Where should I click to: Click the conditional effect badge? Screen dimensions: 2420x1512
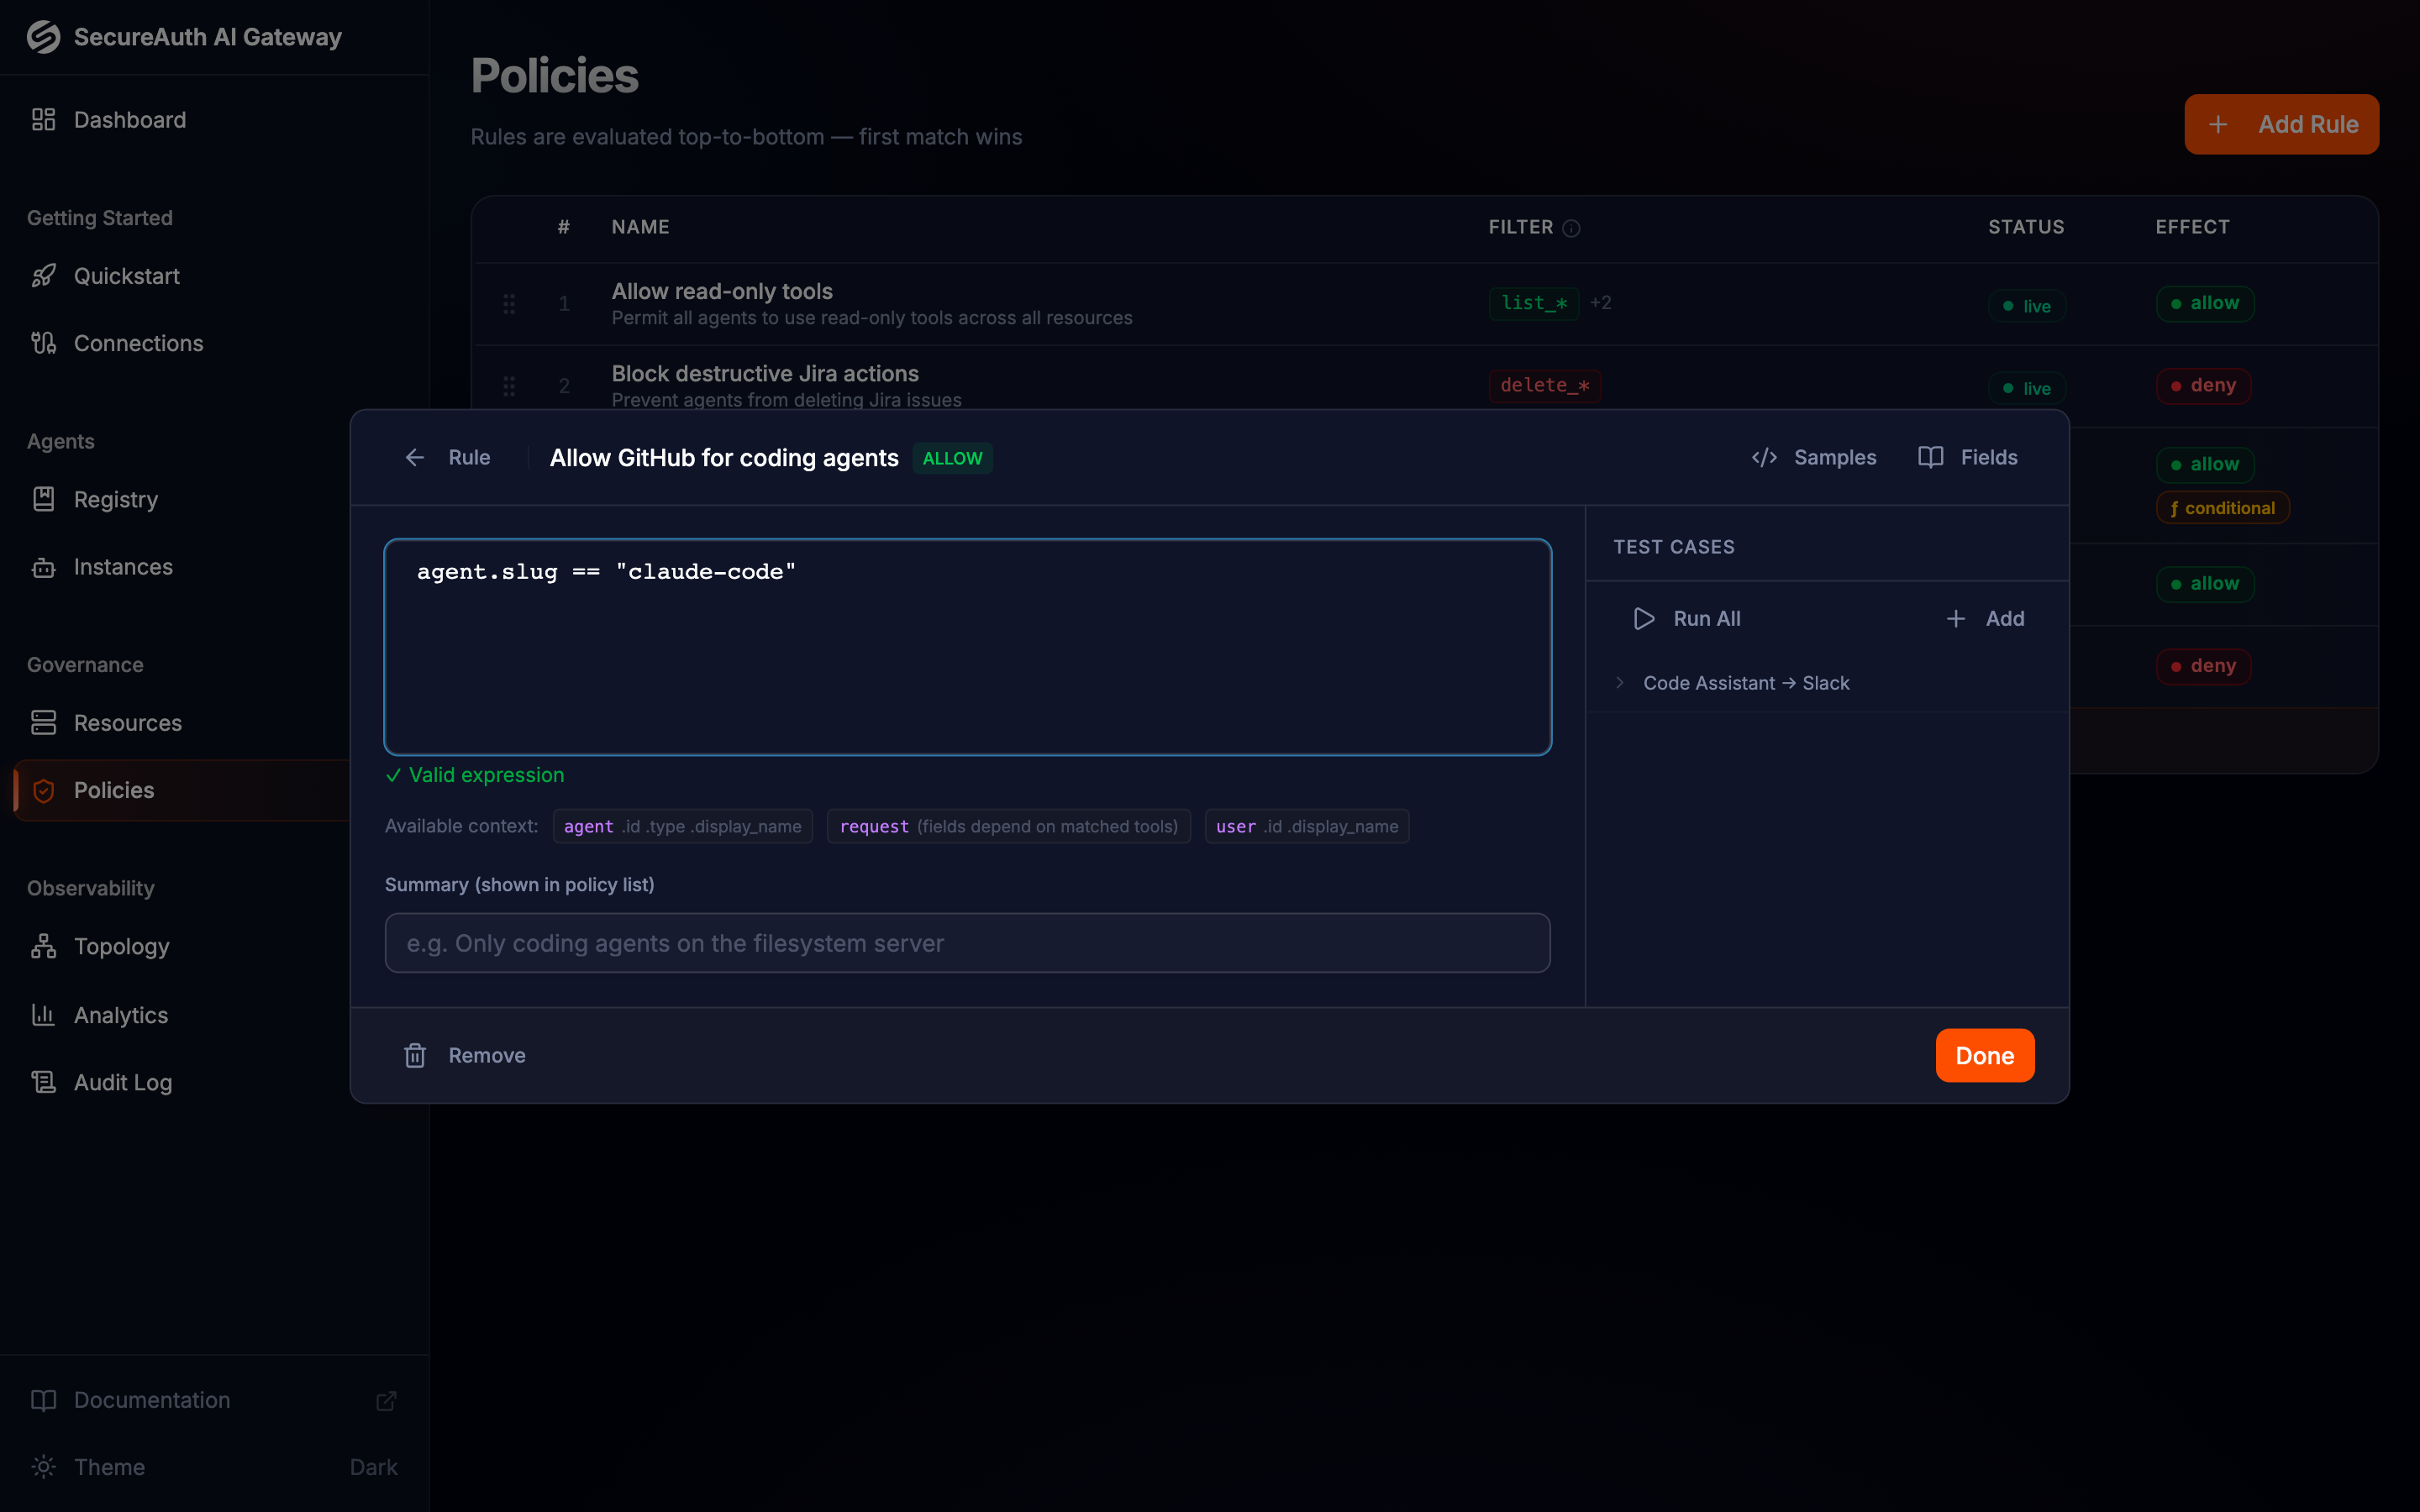(2223, 508)
